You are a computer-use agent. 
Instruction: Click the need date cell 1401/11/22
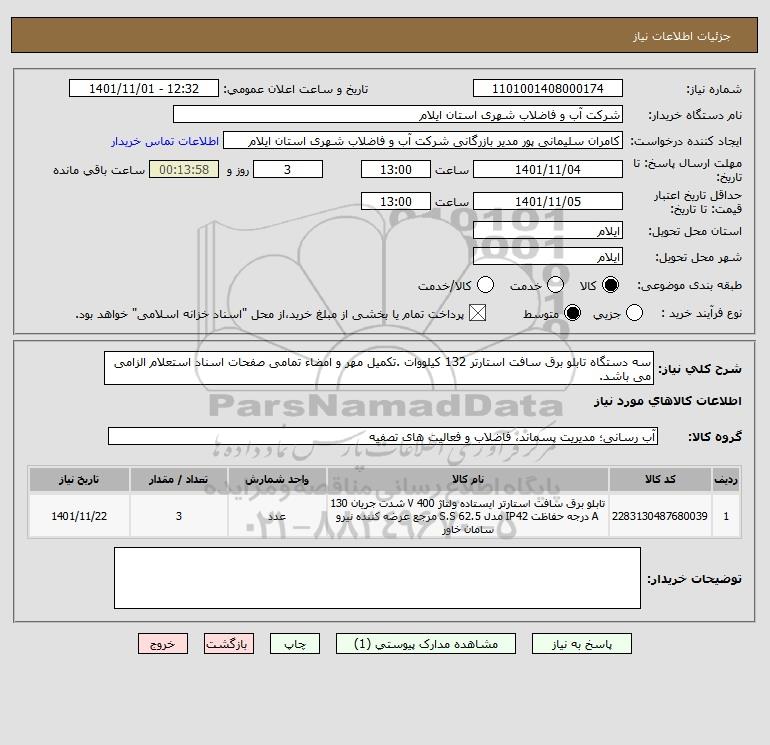79,516
